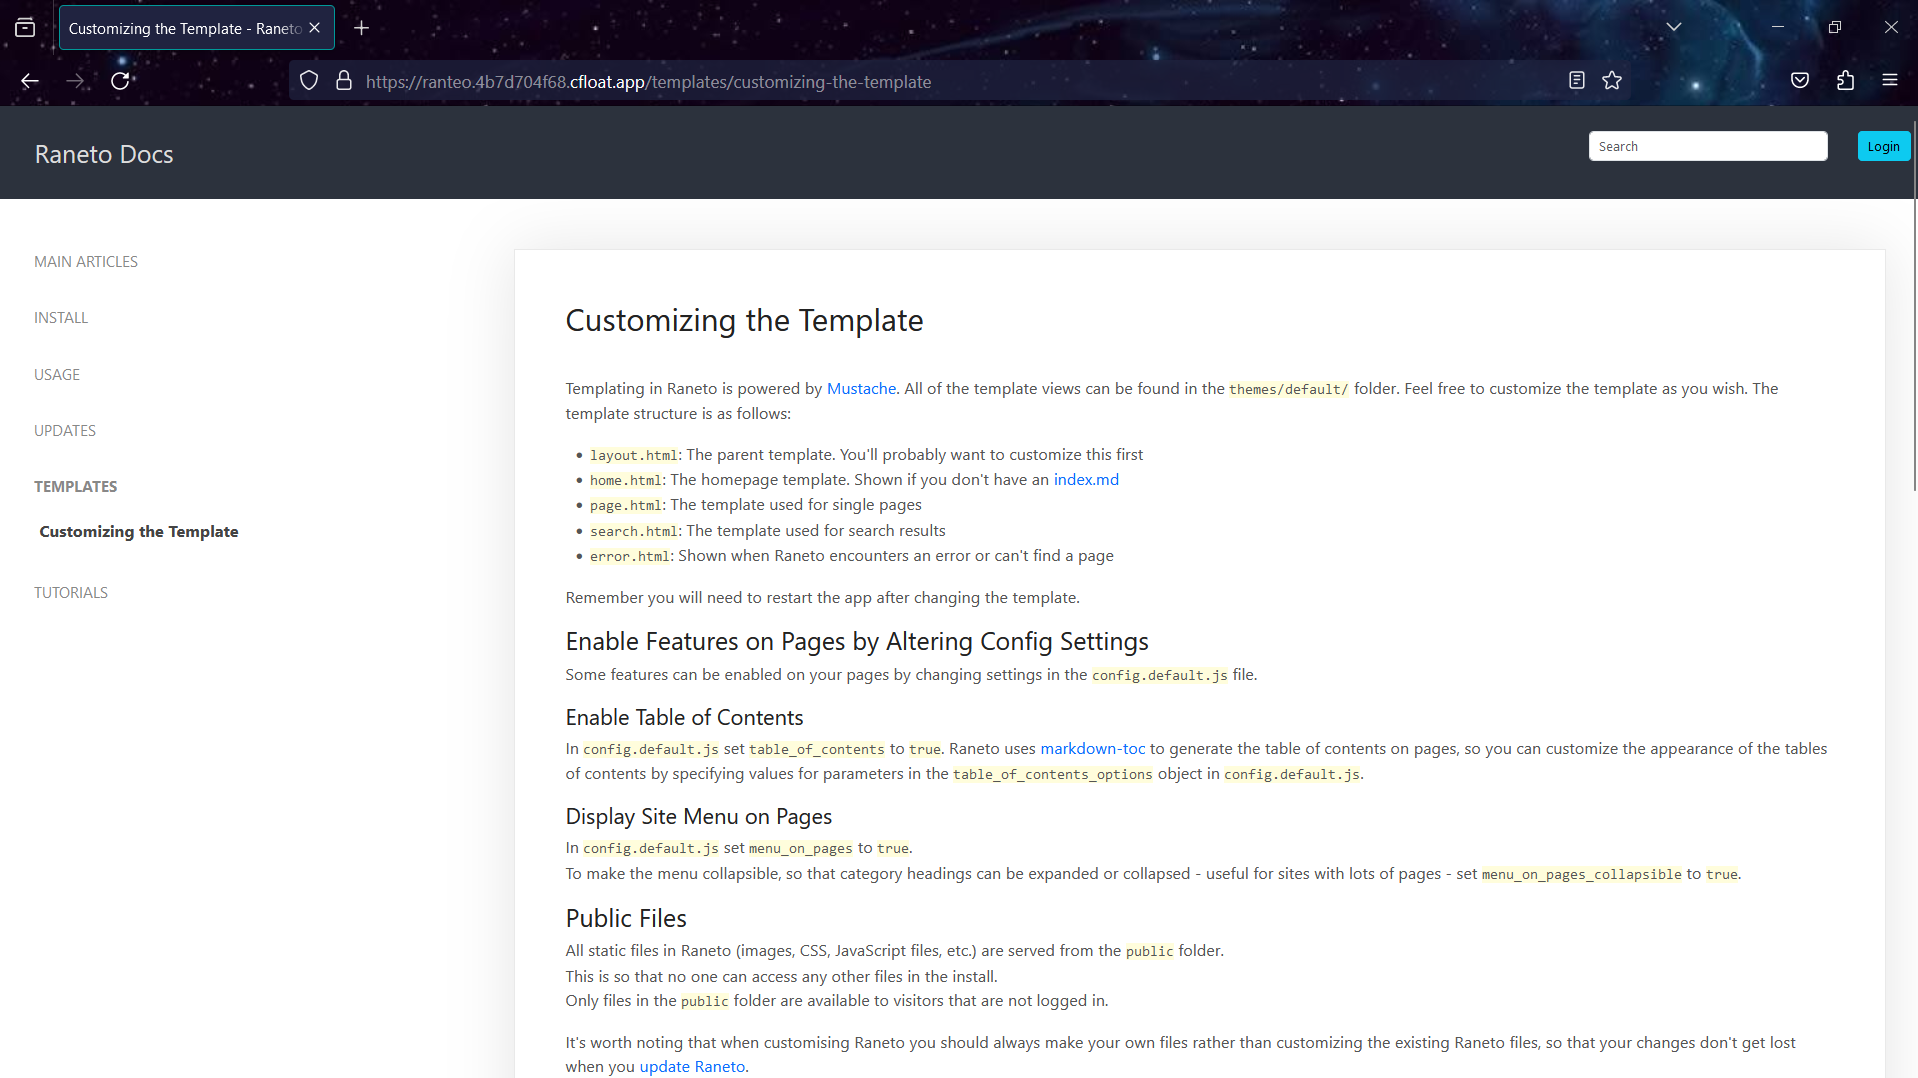The width and height of the screenshot is (1918, 1078).
Task: Toggle reader view icon in address bar
Action: click(1577, 81)
